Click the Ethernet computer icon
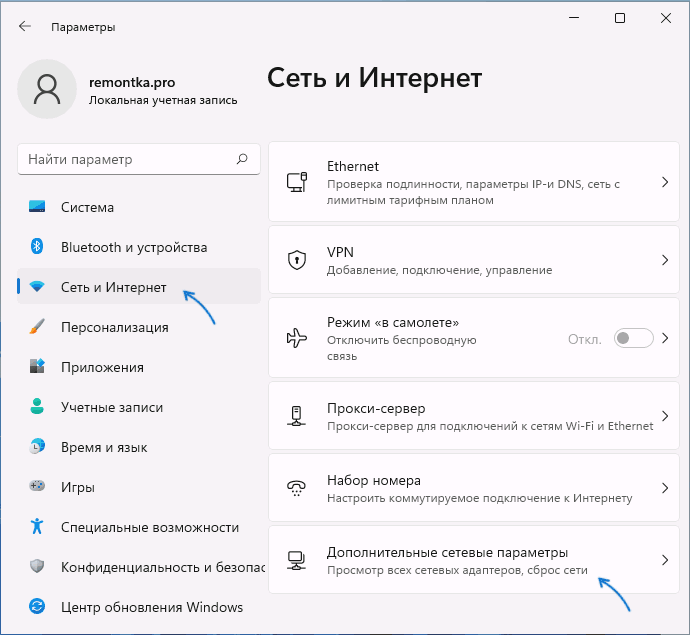690x635 pixels. (297, 182)
